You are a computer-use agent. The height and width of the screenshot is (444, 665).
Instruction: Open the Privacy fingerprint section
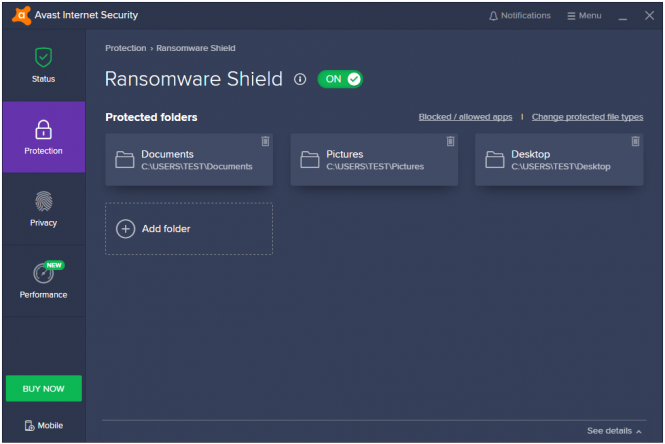(43, 209)
